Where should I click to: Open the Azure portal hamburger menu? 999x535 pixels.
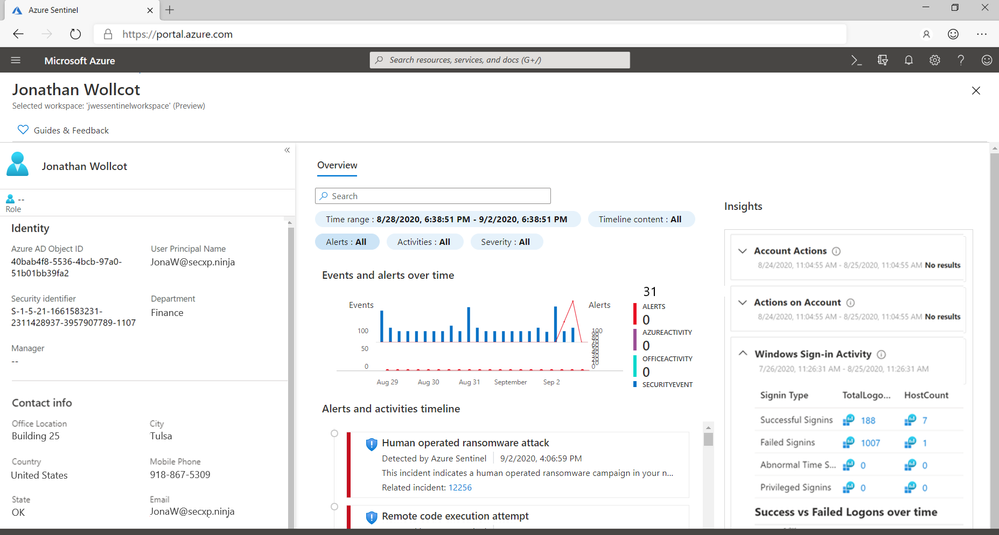(16, 61)
